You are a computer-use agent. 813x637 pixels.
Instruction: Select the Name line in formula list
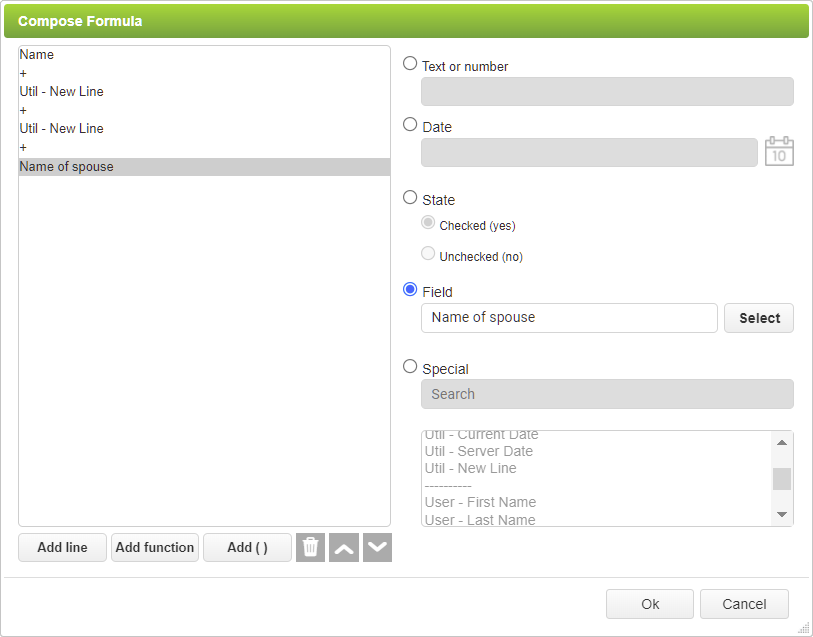pyautogui.click(x=204, y=54)
